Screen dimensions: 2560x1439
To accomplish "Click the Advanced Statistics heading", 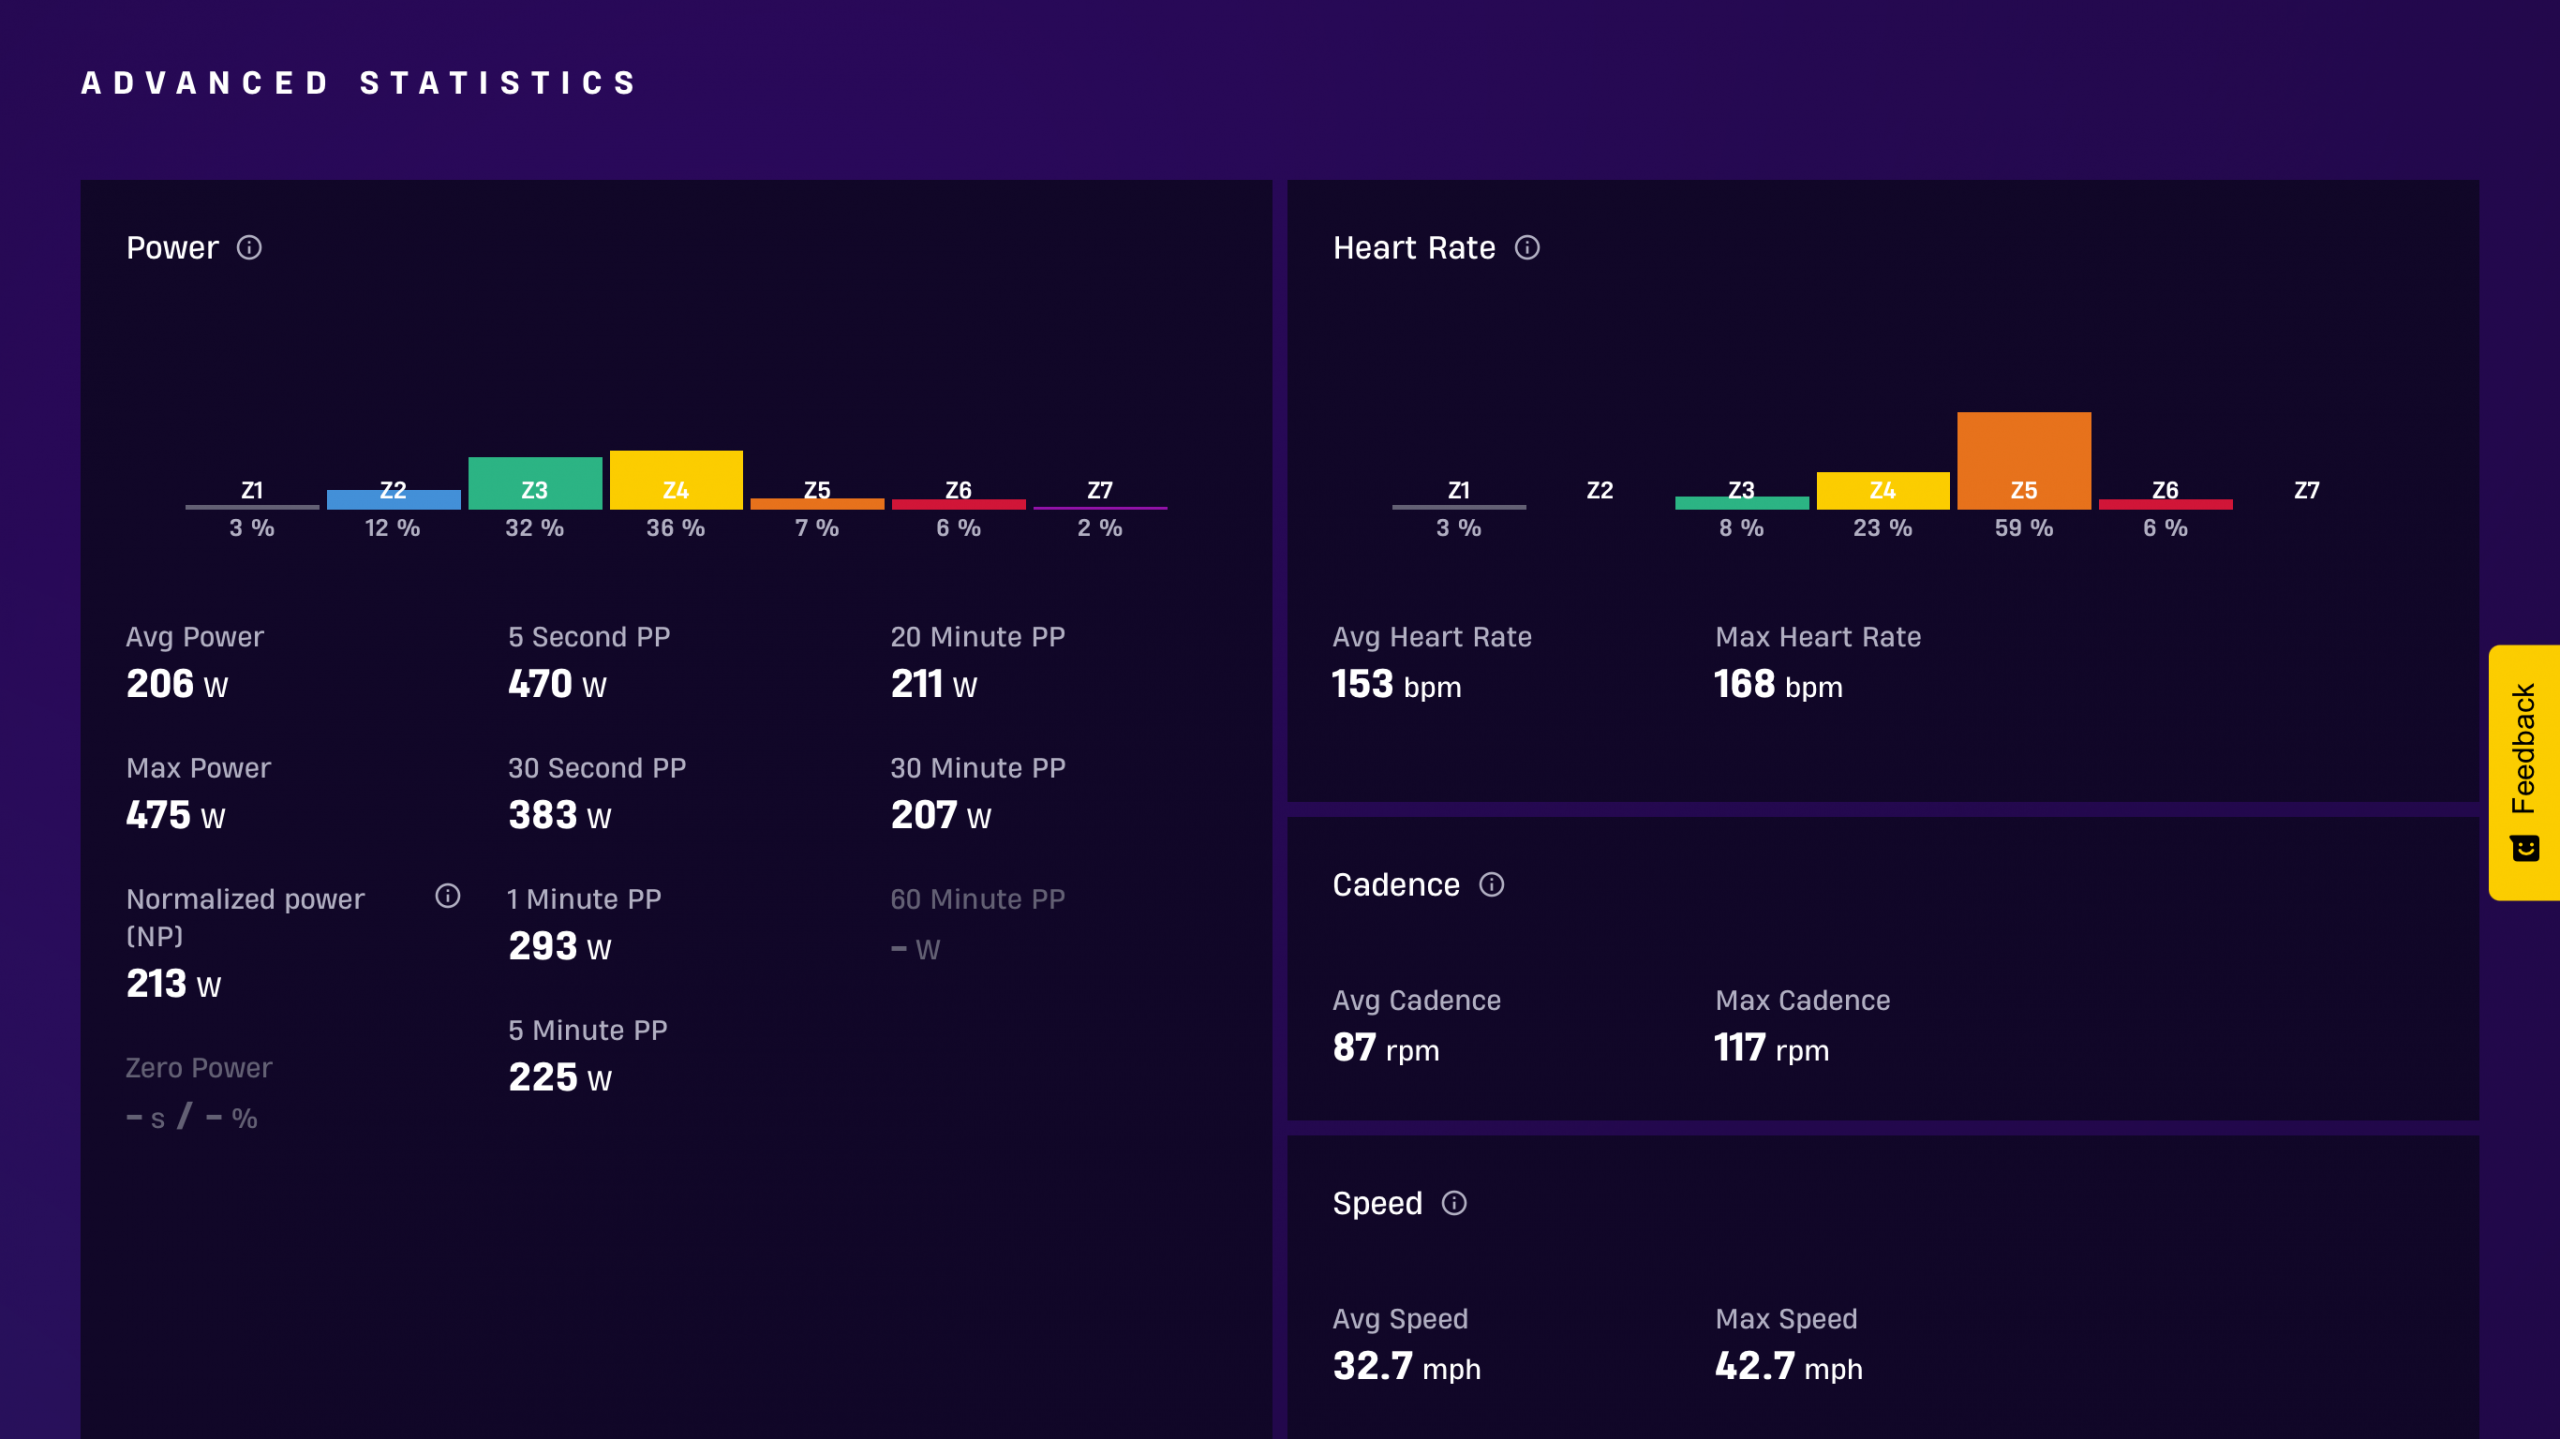I will [359, 83].
